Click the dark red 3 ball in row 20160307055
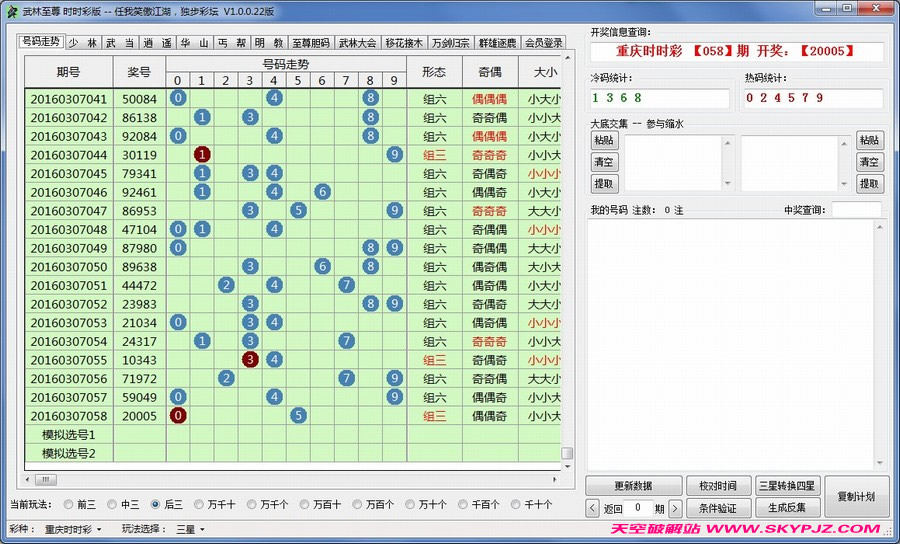The width and height of the screenshot is (900, 544). point(250,360)
